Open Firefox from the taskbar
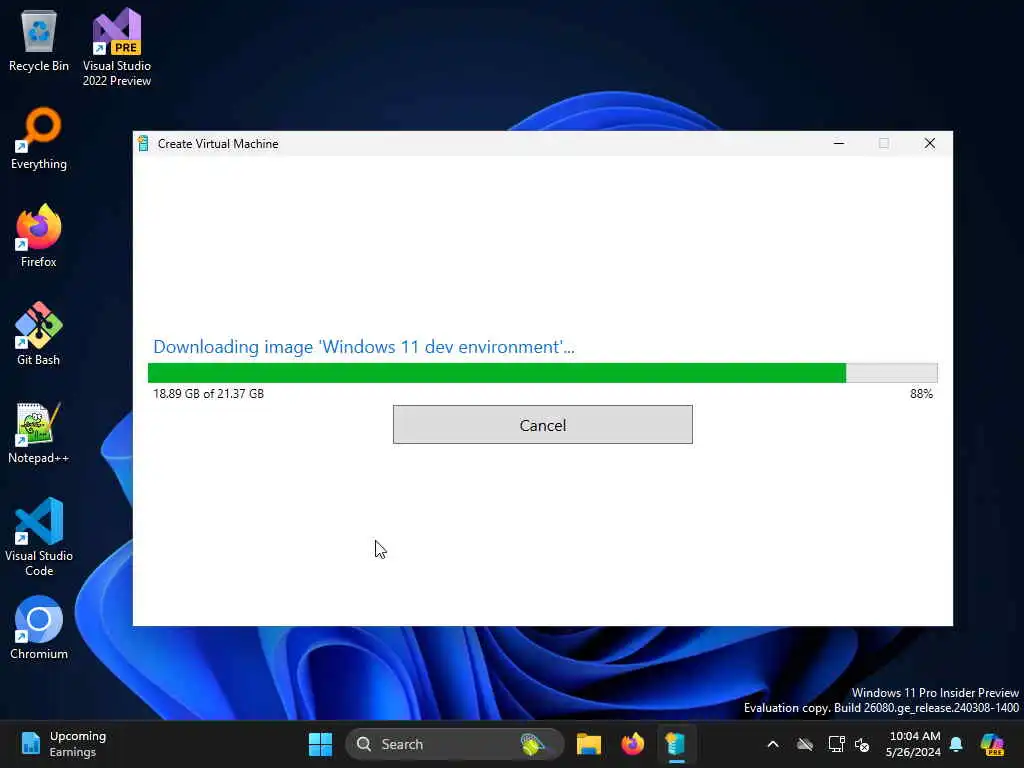Screen dimensions: 1024x768 632,744
